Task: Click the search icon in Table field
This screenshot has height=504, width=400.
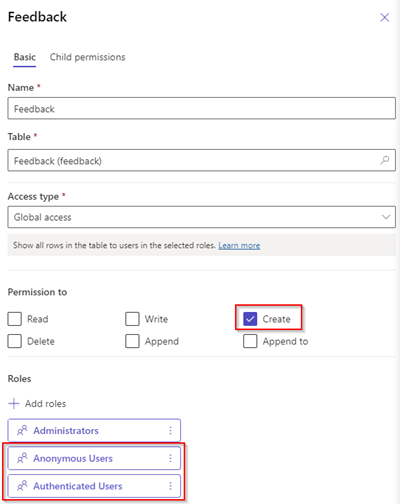Action: [x=385, y=160]
